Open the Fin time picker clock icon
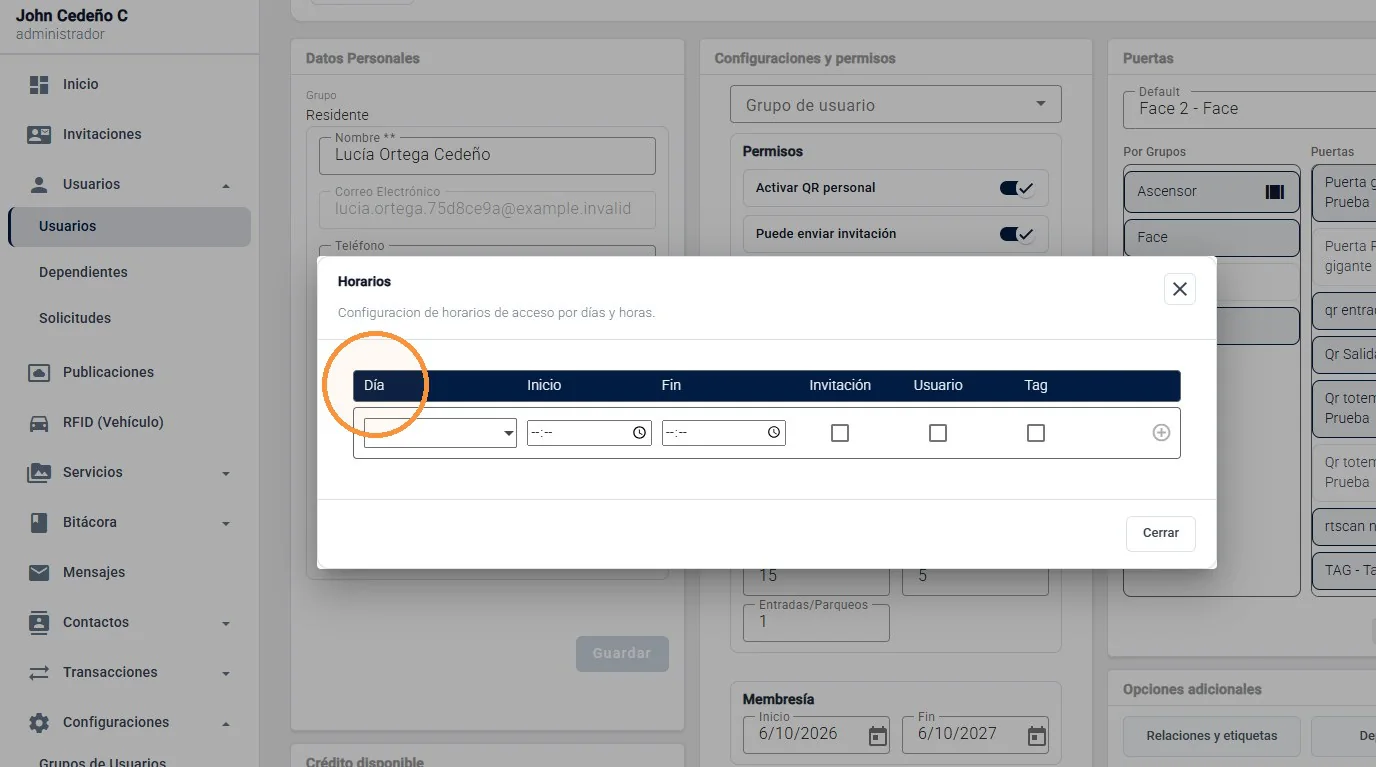Viewport: 1376px width, 767px height. tap(774, 433)
